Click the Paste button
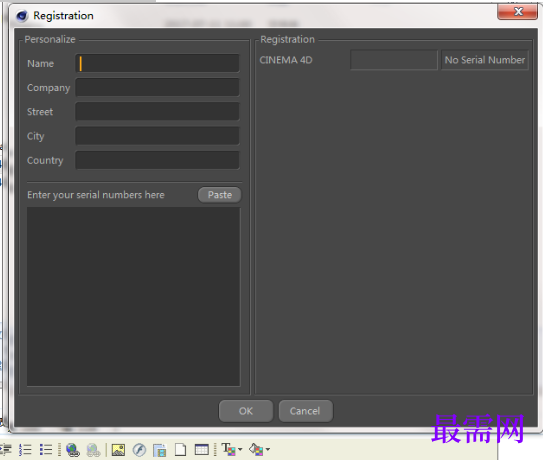The width and height of the screenshot is (543, 460). click(220, 195)
